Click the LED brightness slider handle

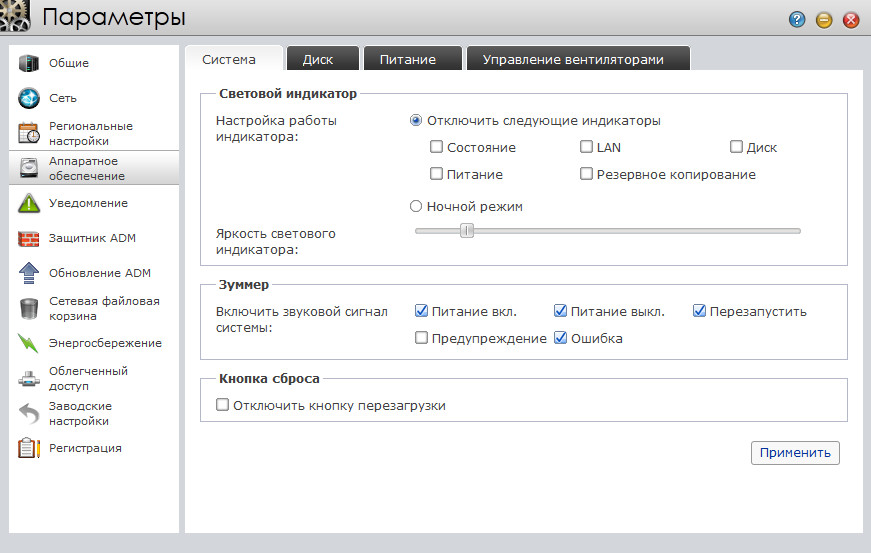[x=466, y=231]
